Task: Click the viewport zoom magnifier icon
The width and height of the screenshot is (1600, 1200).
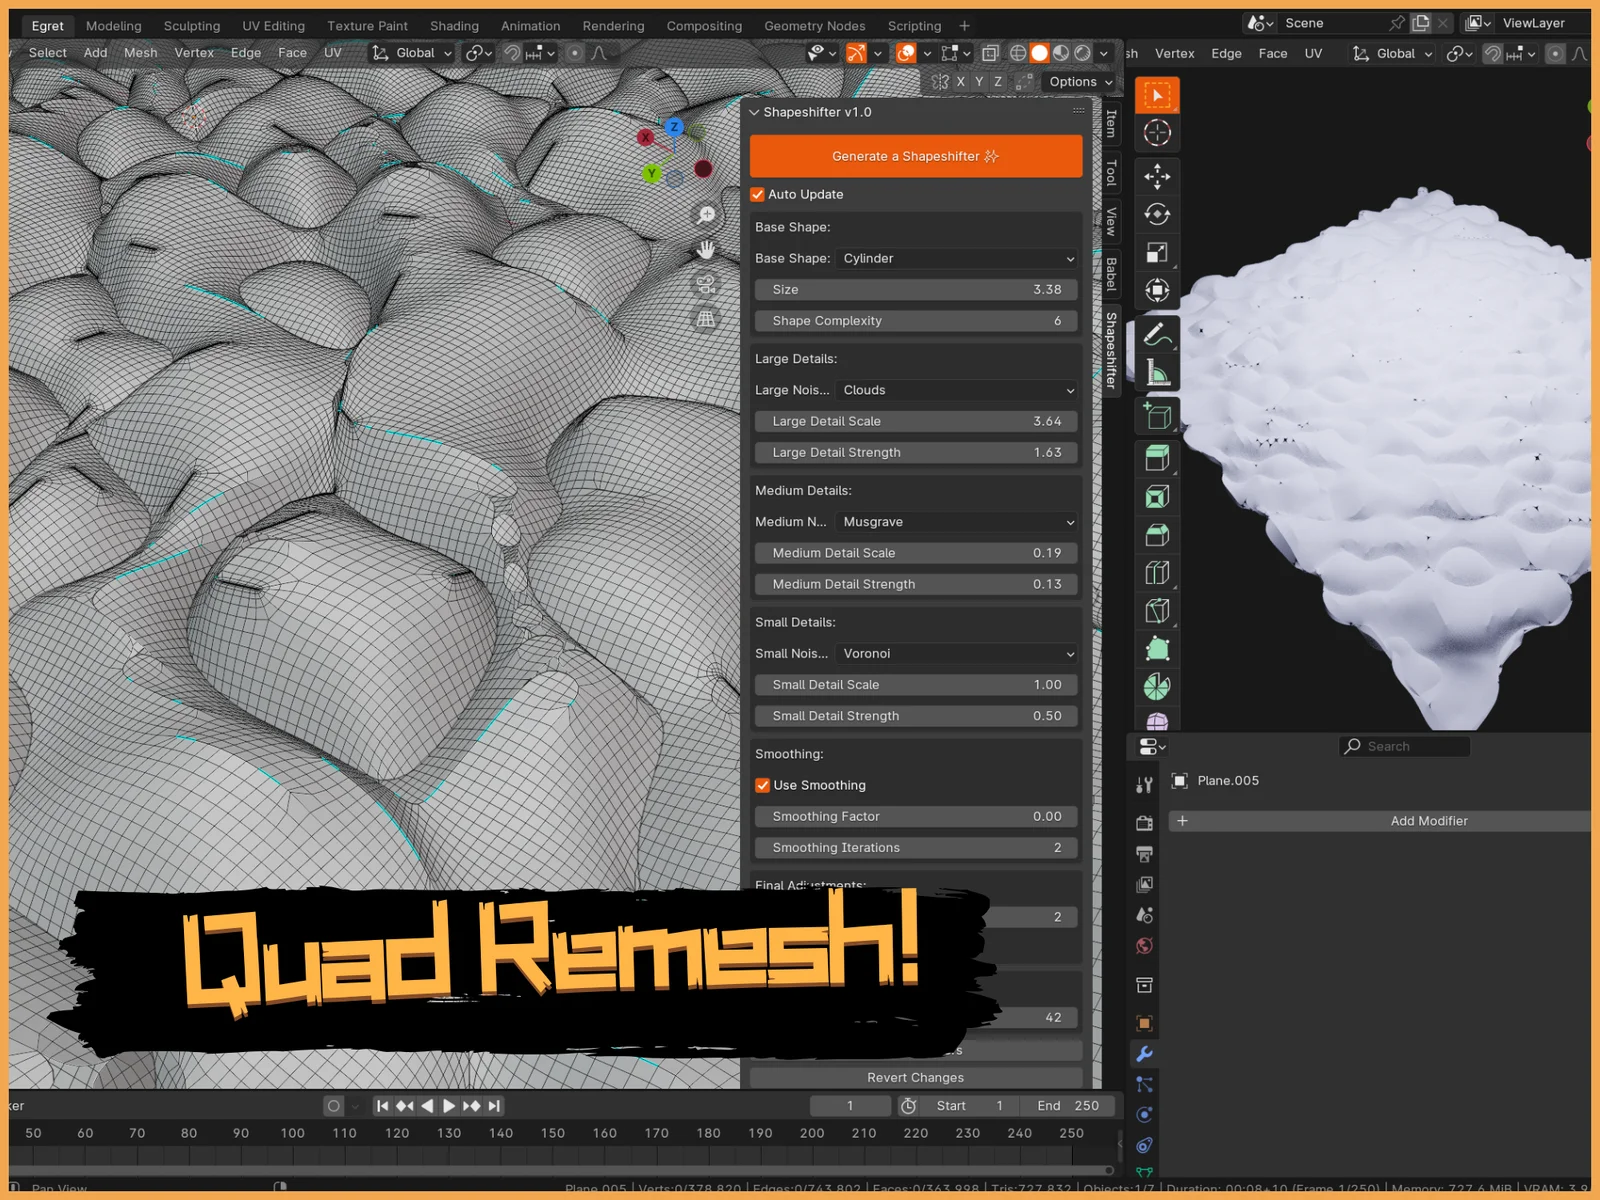Action: pos(706,215)
